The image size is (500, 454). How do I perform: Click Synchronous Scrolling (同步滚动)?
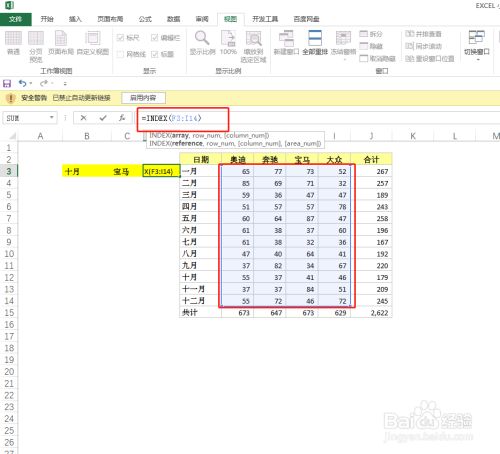point(423,46)
